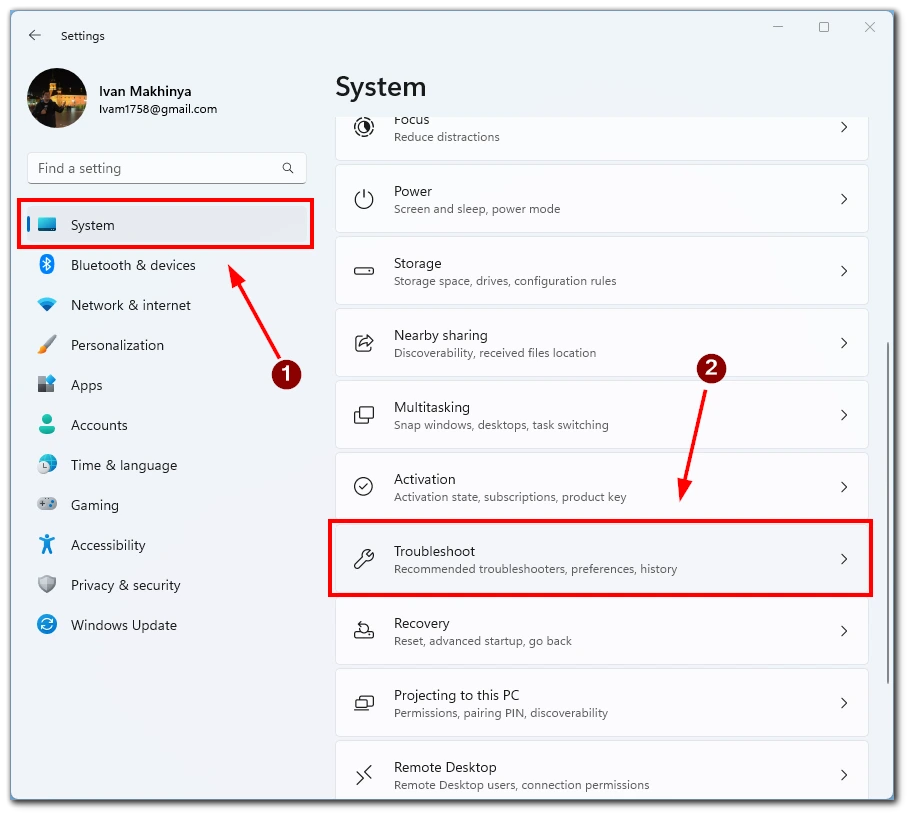Click the Personalization paintbrush icon

tap(47, 344)
